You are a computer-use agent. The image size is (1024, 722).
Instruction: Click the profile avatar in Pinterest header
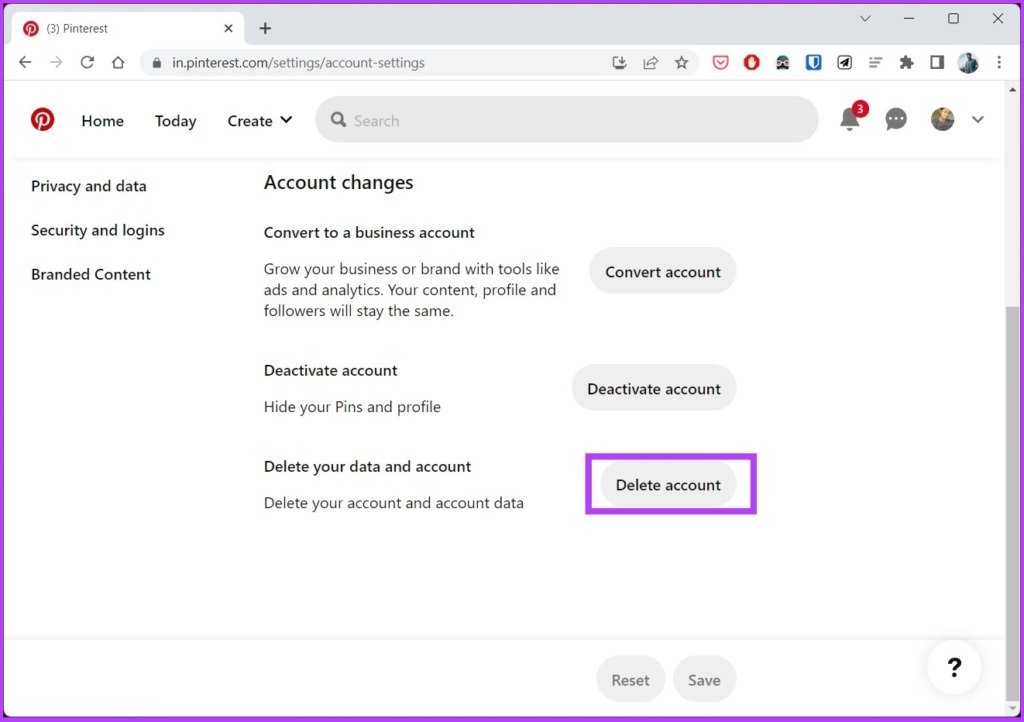point(942,119)
